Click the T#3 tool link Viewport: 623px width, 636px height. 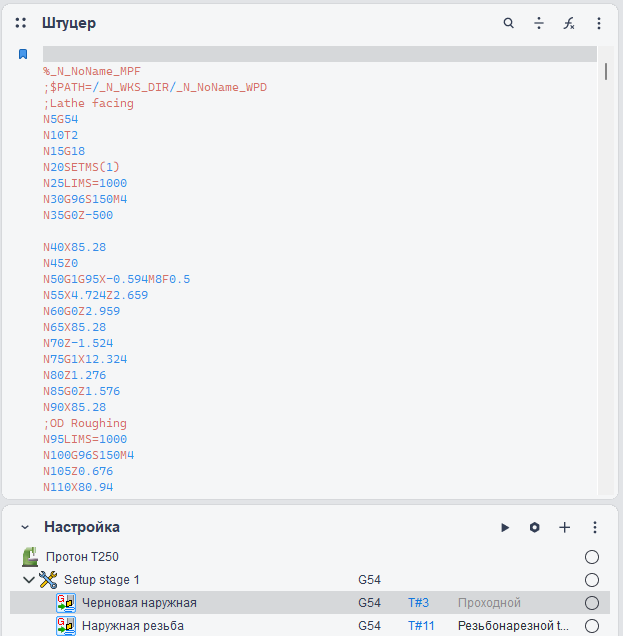click(418, 603)
